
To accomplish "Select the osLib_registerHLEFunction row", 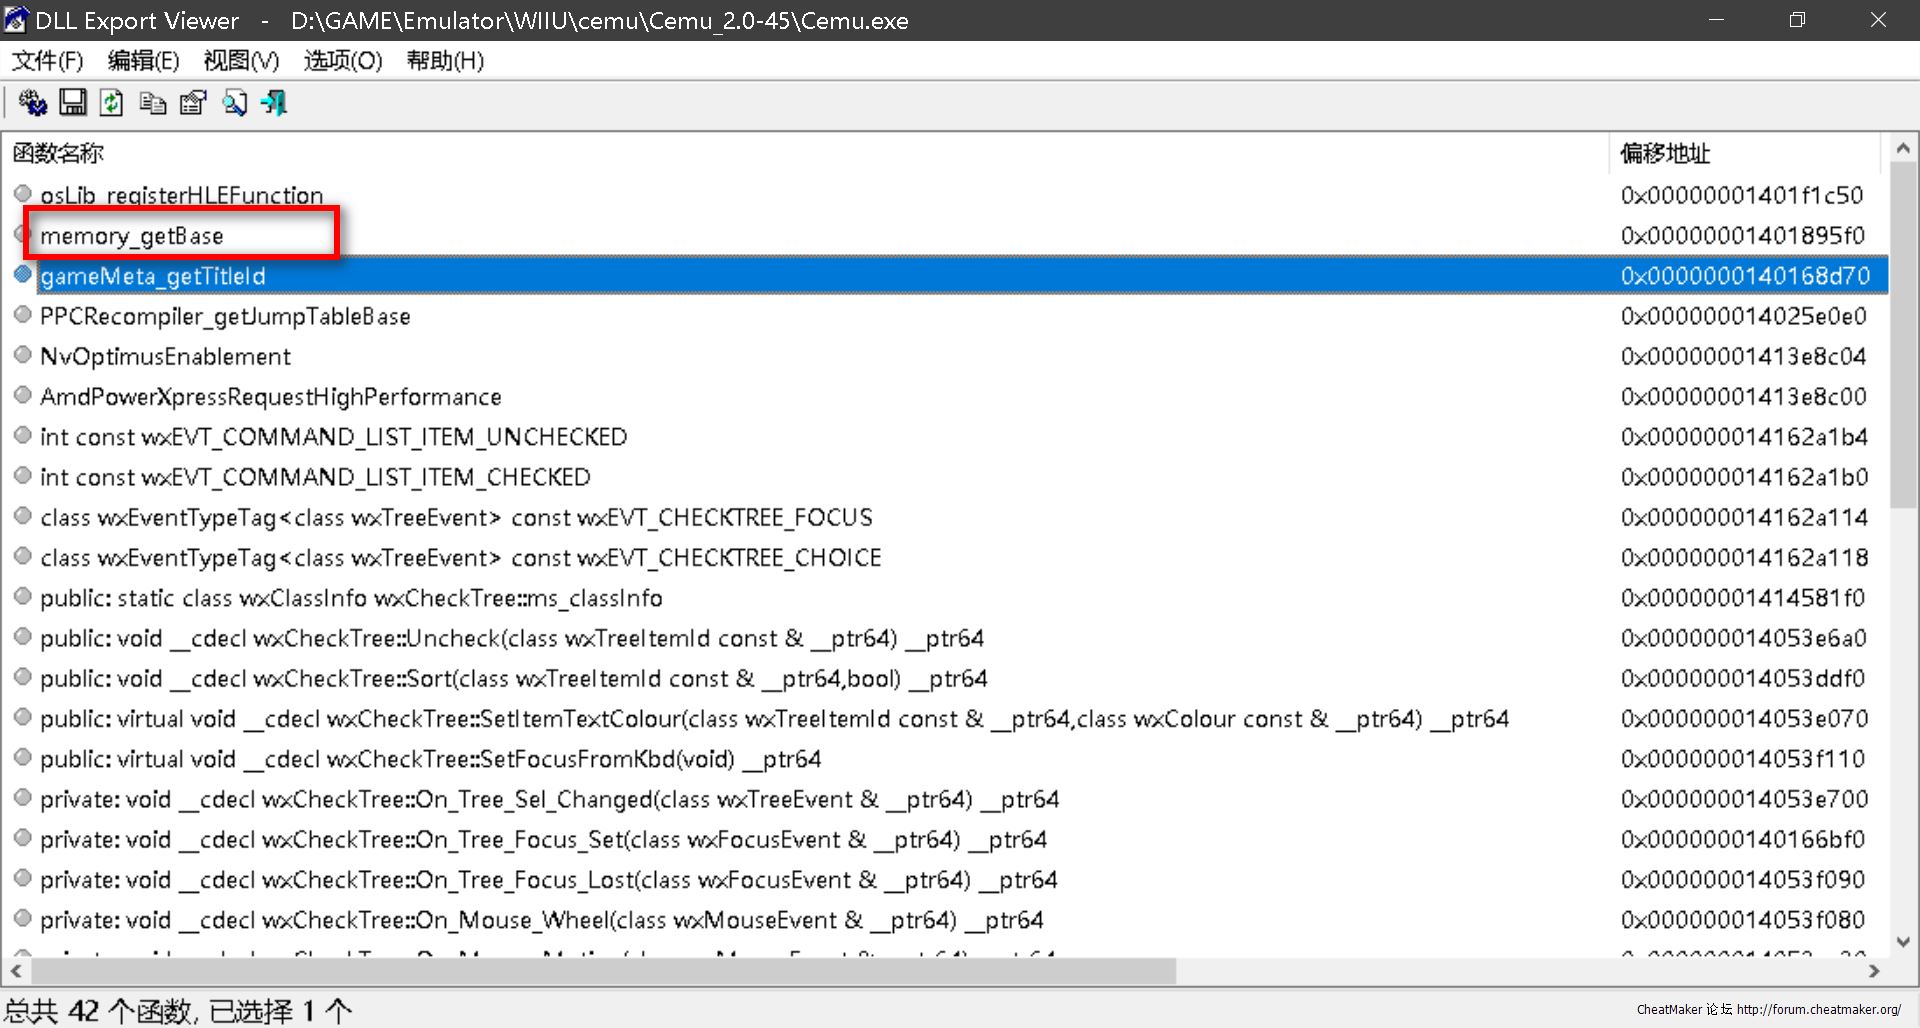I will (181, 195).
